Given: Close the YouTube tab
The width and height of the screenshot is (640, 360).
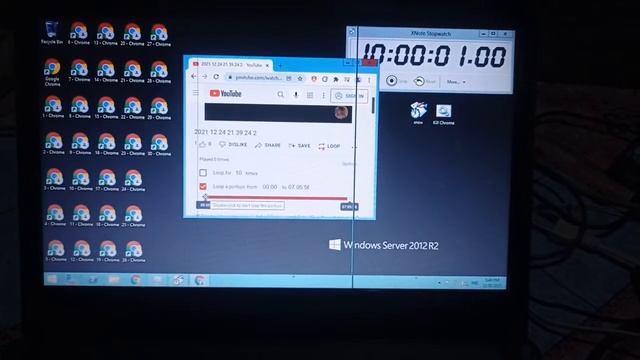Looking at the screenshot, I should click(268, 65).
